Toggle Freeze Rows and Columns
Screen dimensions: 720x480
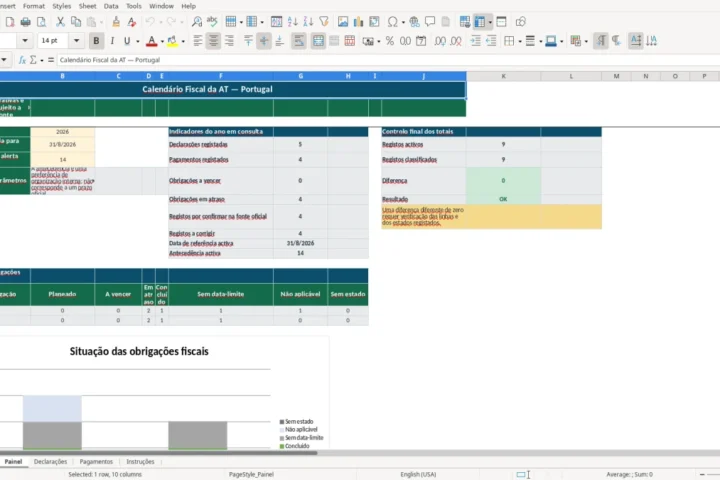coord(479,22)
